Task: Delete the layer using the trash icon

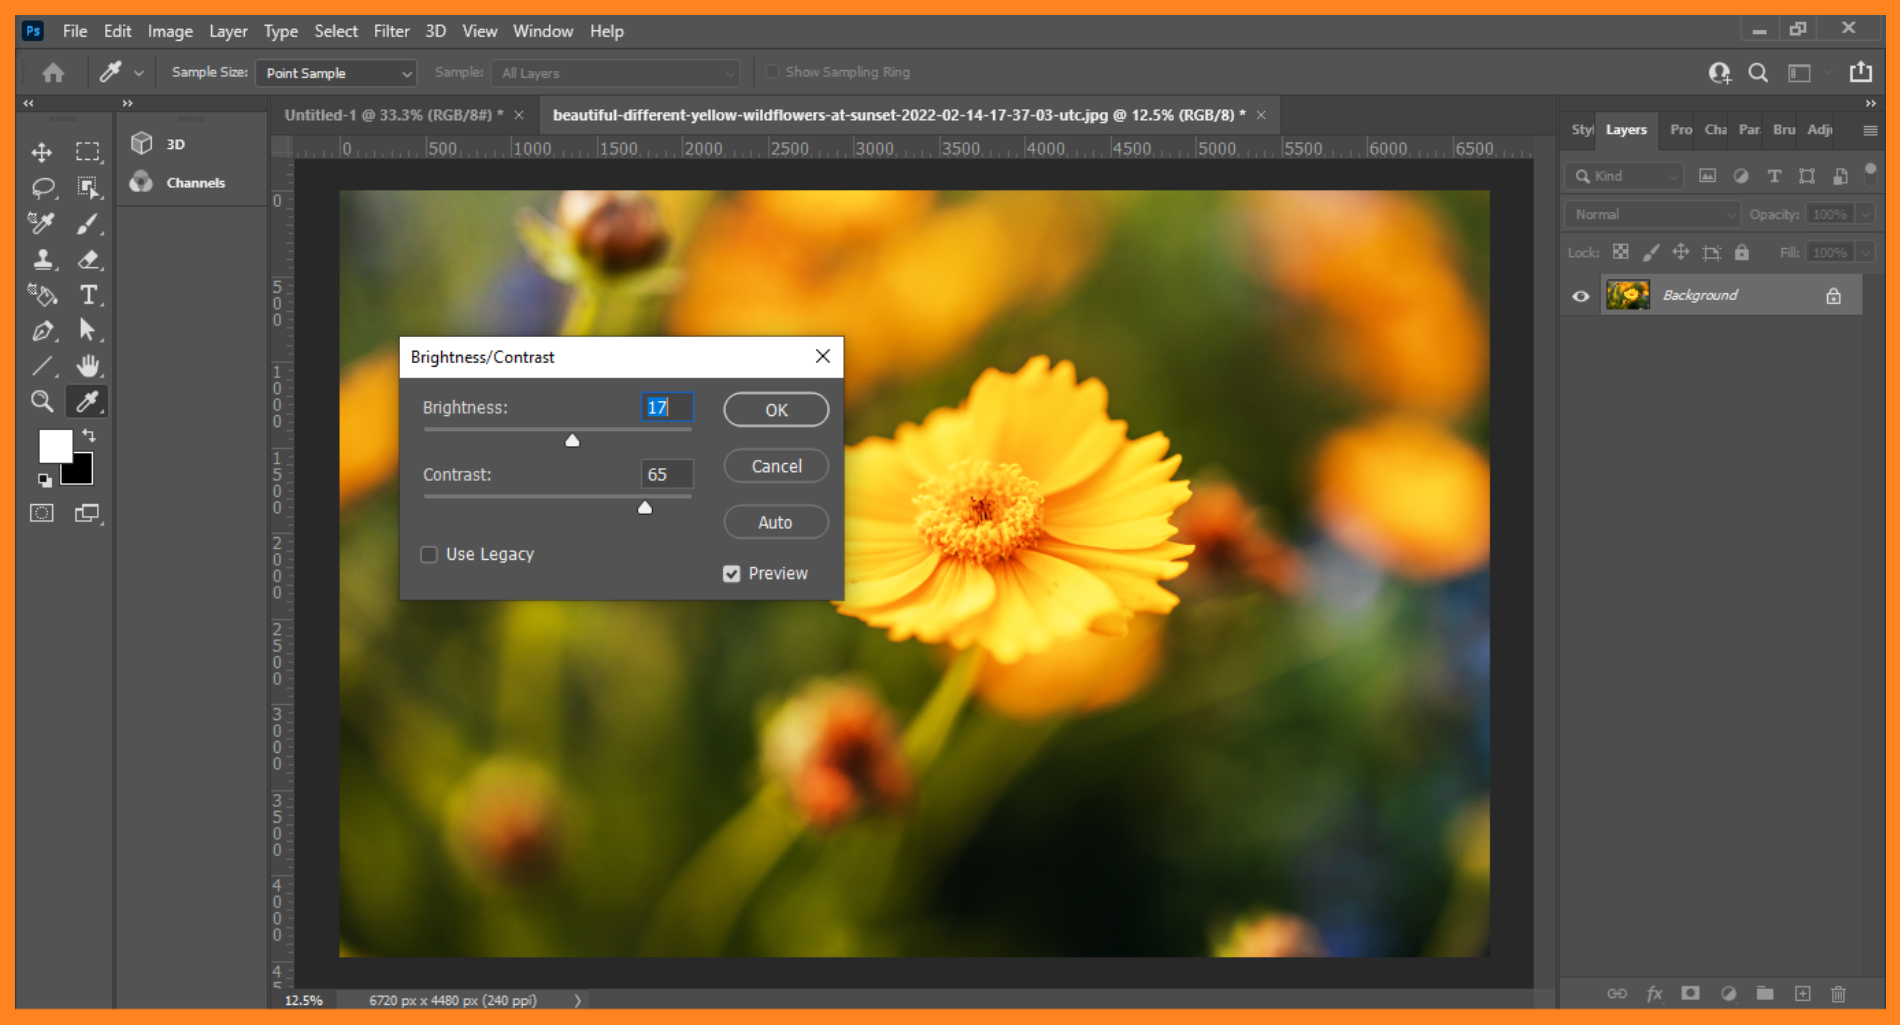Action: coord(1838,994)
